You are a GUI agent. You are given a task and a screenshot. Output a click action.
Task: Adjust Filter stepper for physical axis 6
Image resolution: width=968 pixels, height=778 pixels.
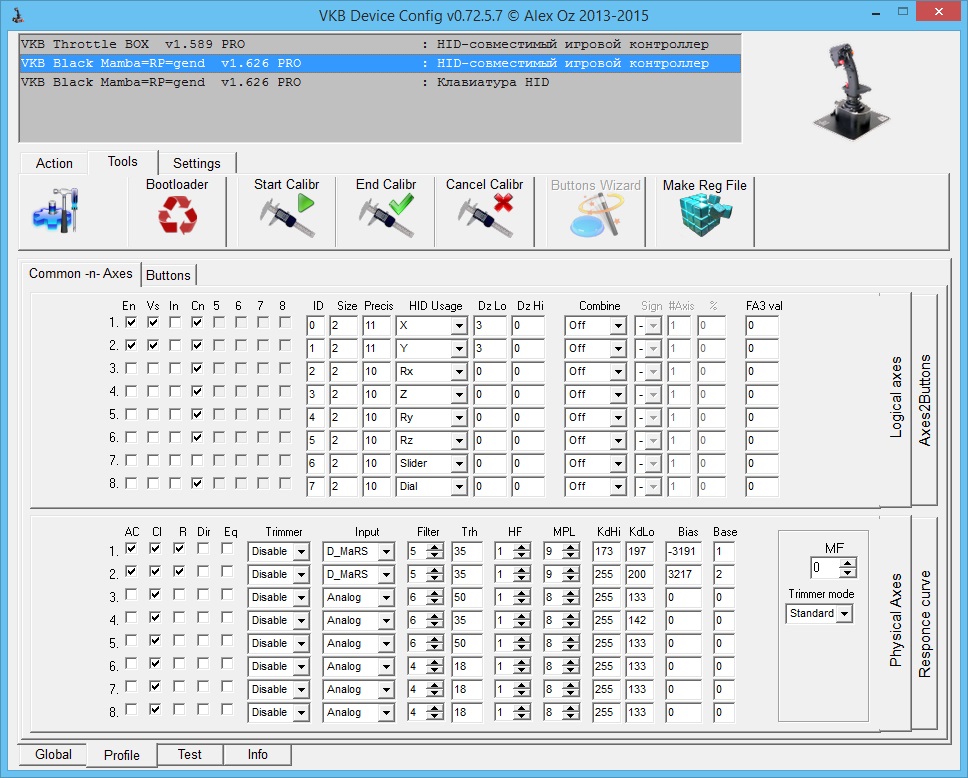(435, 666)
